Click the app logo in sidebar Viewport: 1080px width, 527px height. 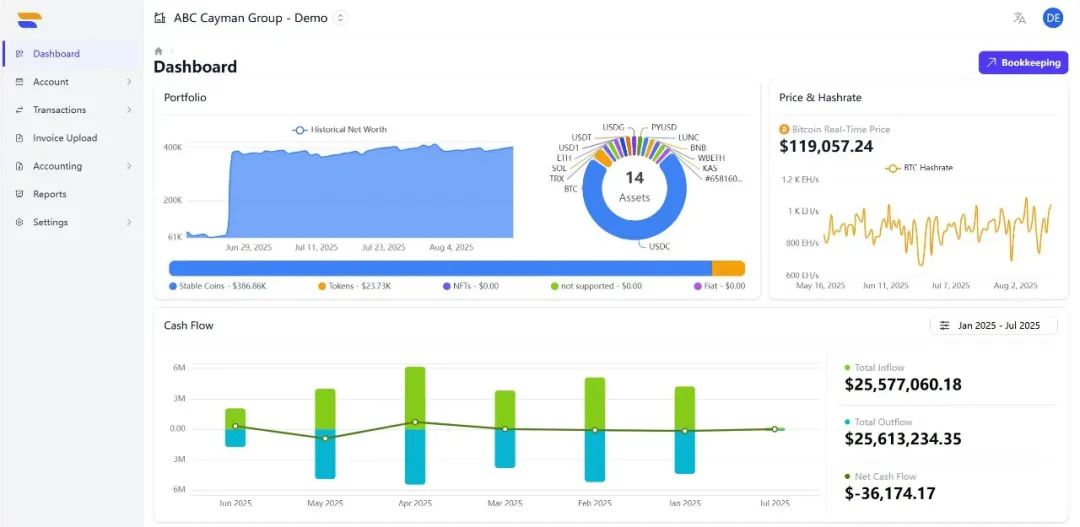tap(30, 19)
